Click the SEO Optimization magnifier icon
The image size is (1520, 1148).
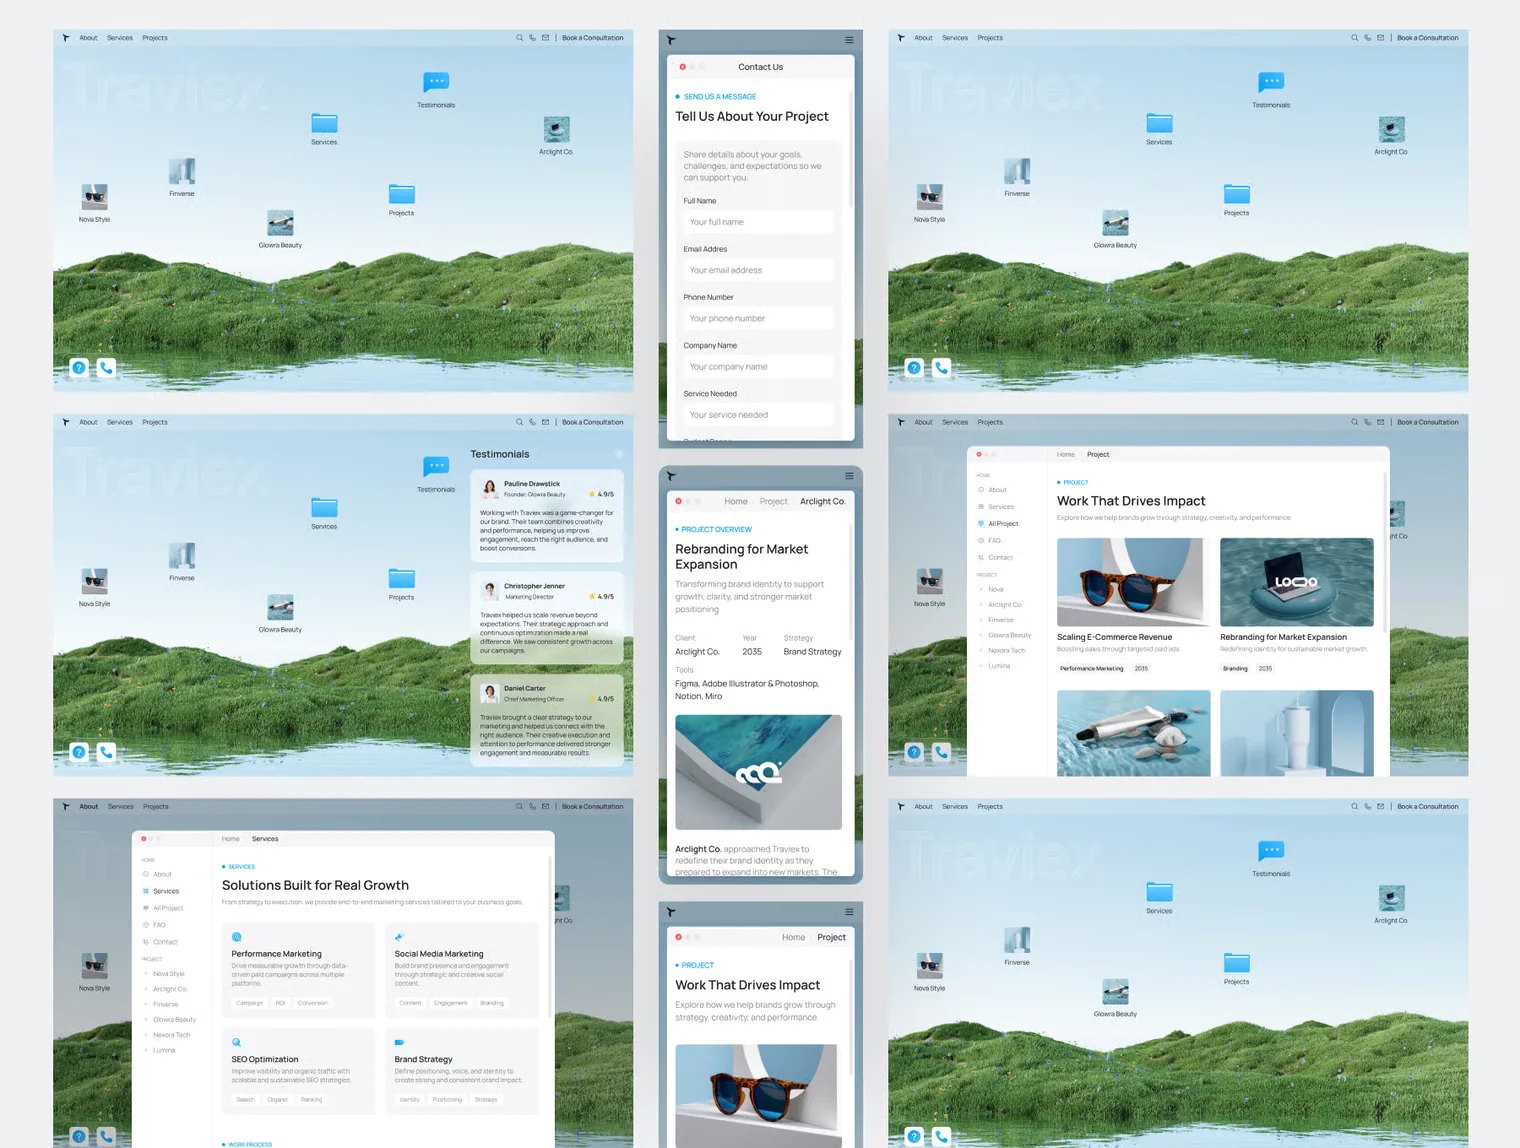tap(237, 1042)
